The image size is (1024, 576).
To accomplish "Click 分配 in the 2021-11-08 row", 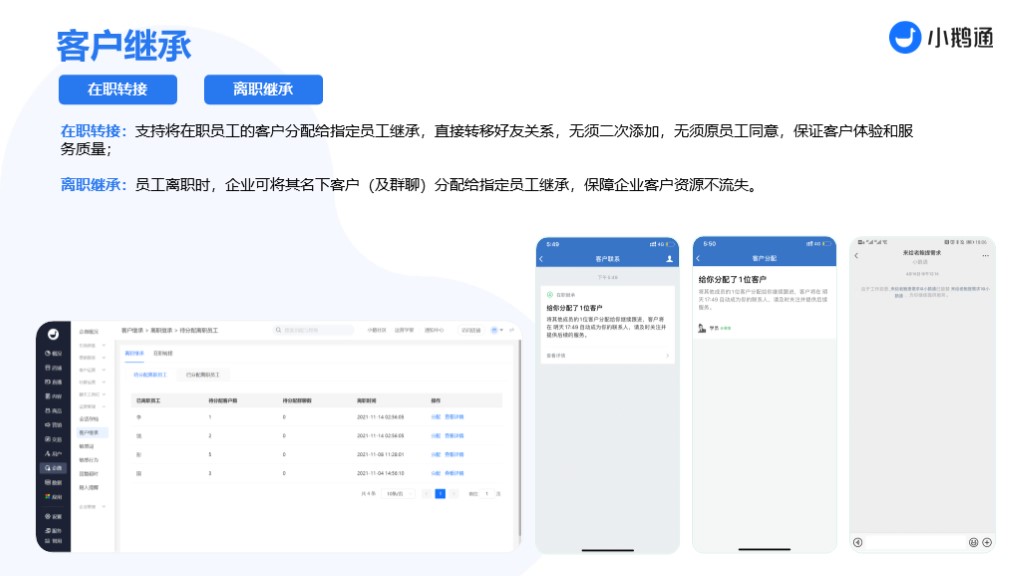I will coord(436,455).
